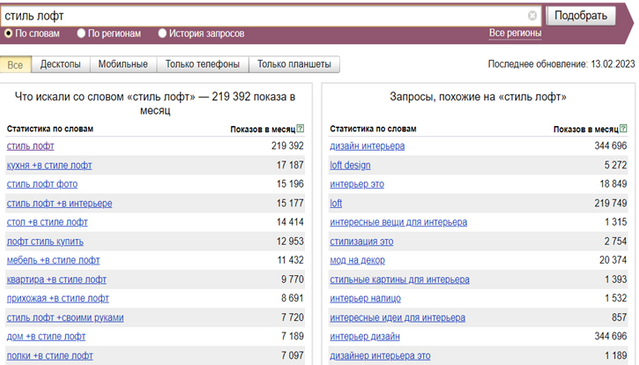Click the value '14 414' impressions

point(290,222)
